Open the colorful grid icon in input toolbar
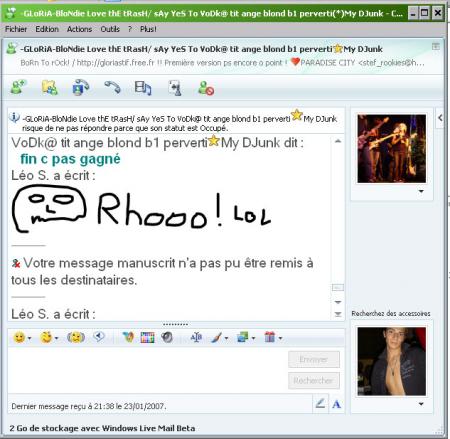Image resolution: width=450 pixels, height=439 pixels. [147, 338]
